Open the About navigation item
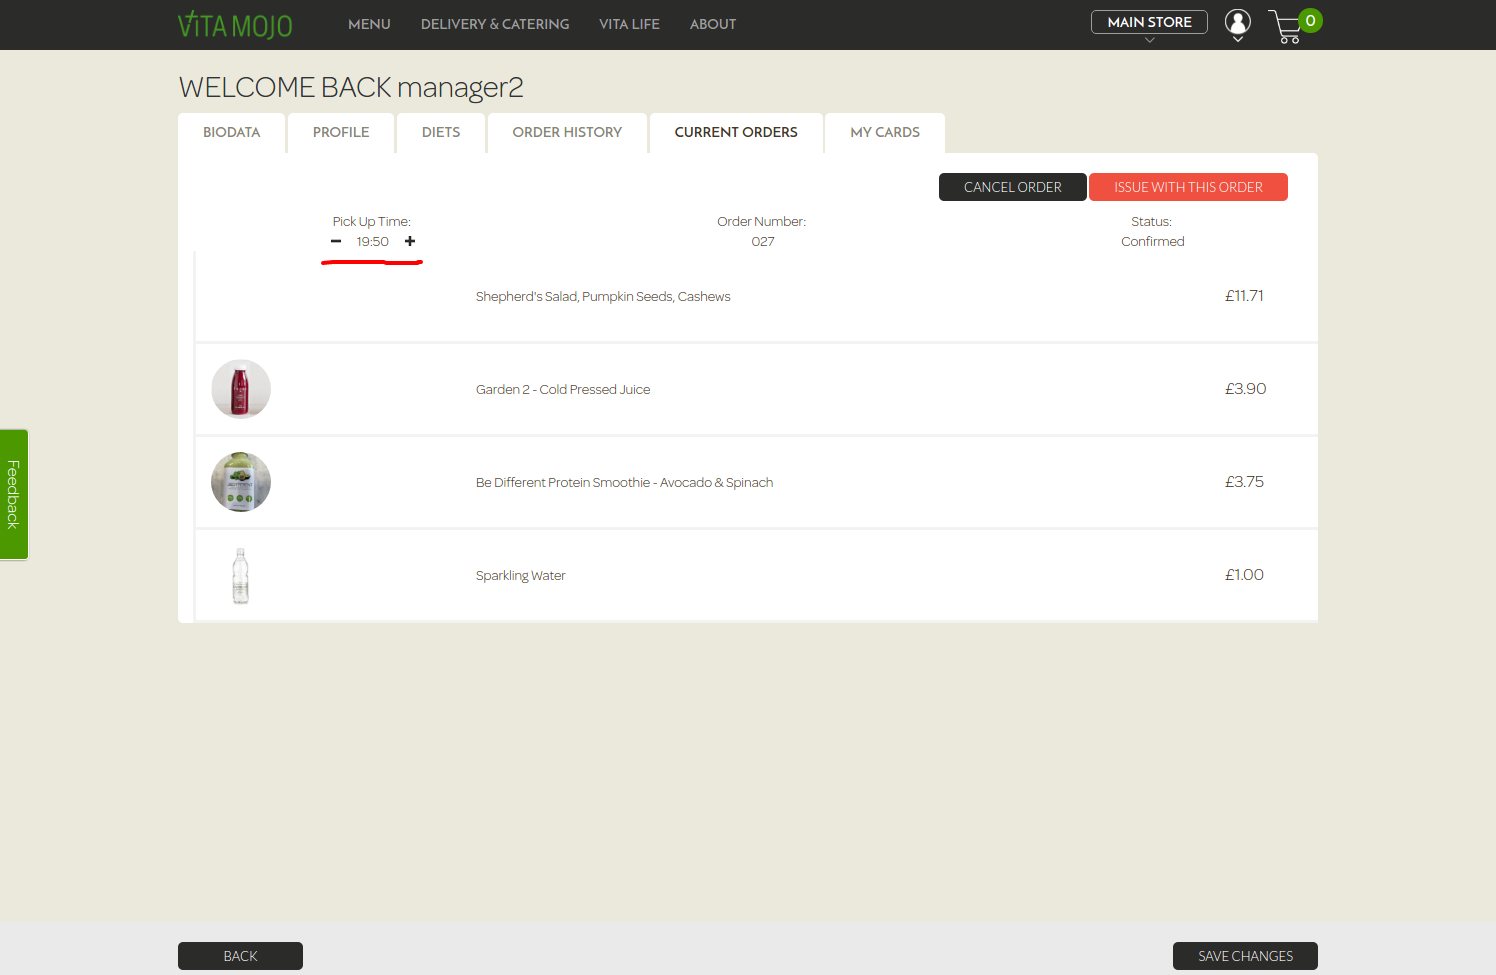 (713, 24)
